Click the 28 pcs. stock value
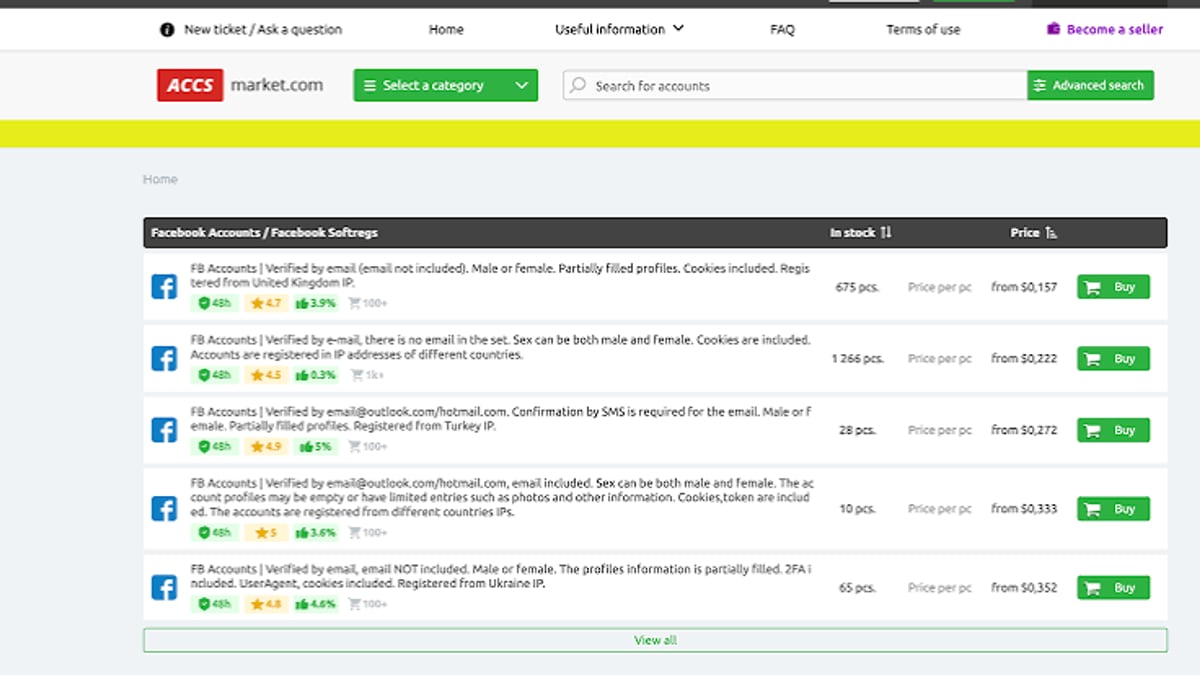Screen dimensions: 1200x675 coord(857,430)
